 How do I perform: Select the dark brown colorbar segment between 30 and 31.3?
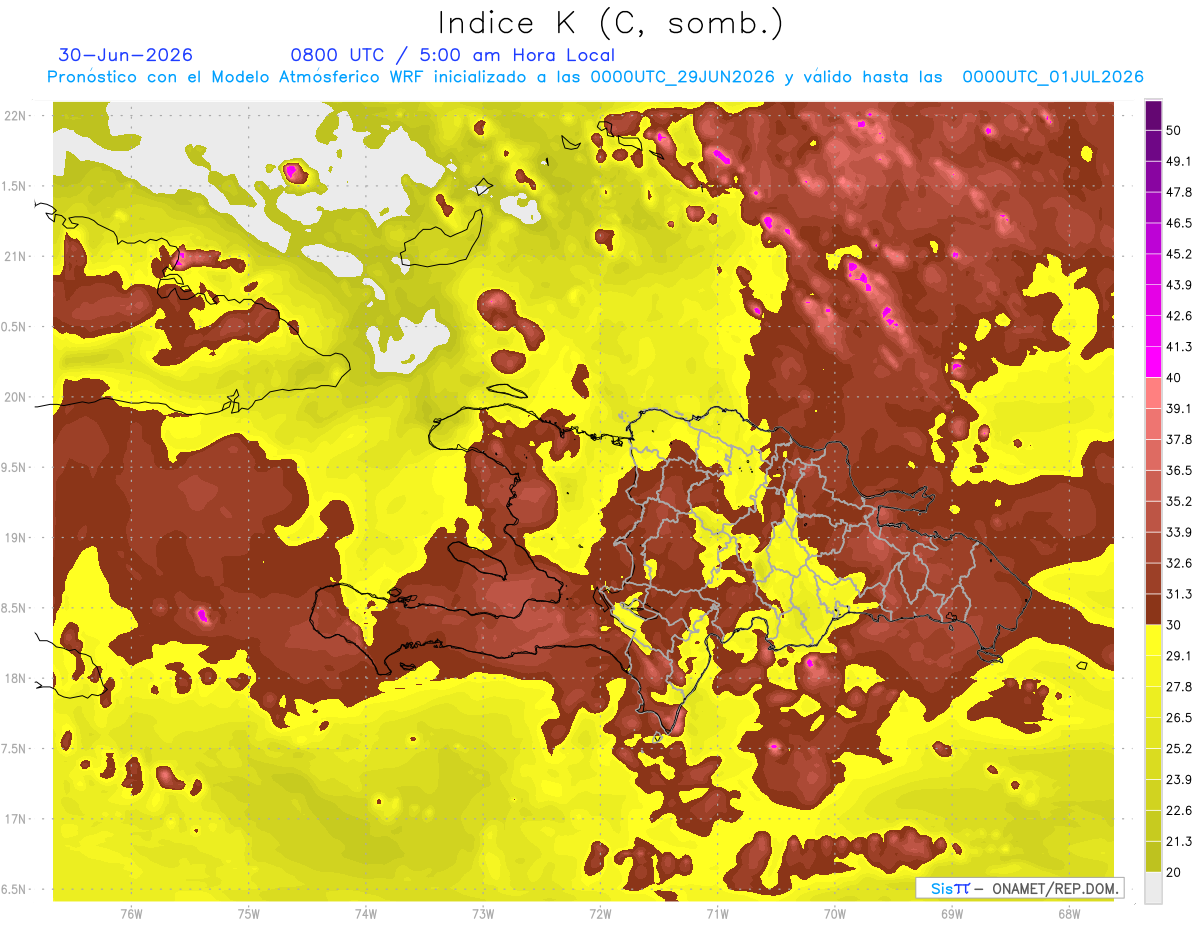(x=1153, y=609)
